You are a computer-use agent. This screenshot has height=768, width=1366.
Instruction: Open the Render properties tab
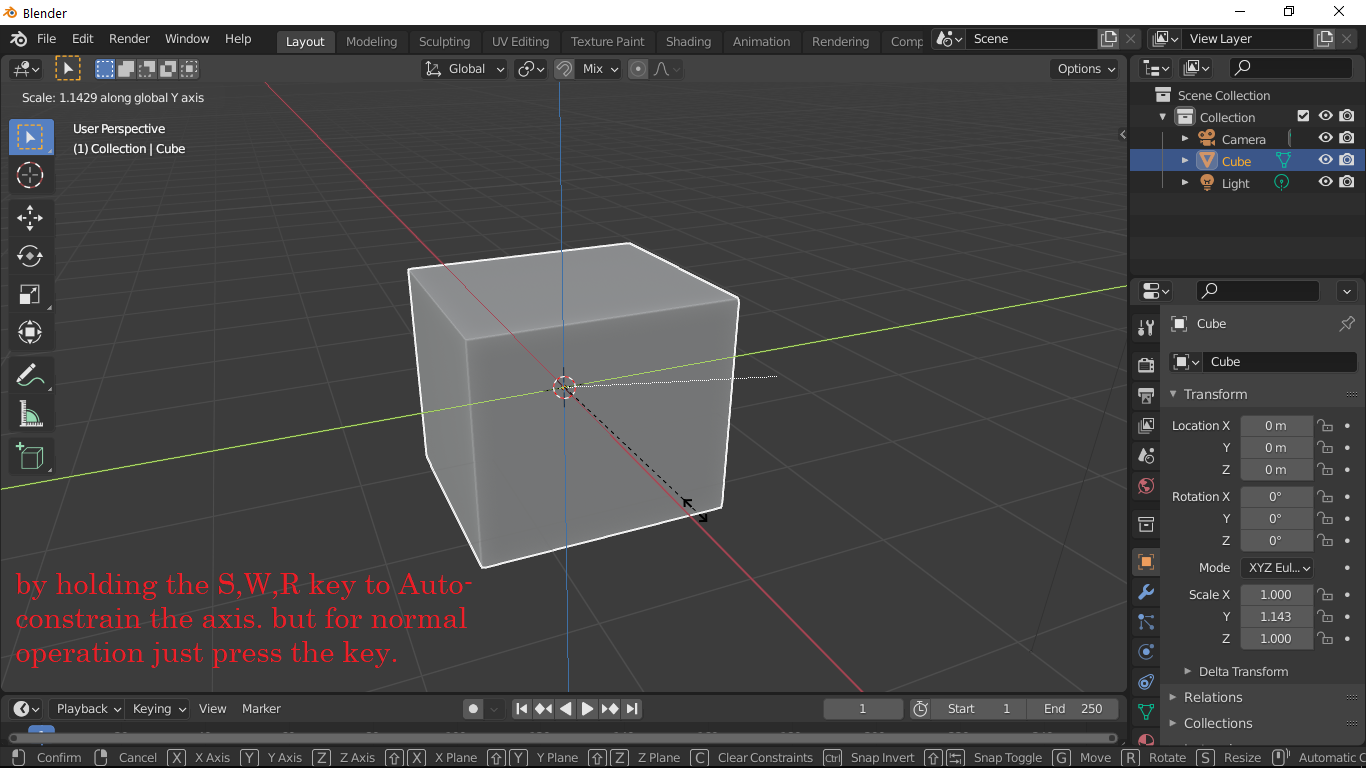tap(1146, 366)
